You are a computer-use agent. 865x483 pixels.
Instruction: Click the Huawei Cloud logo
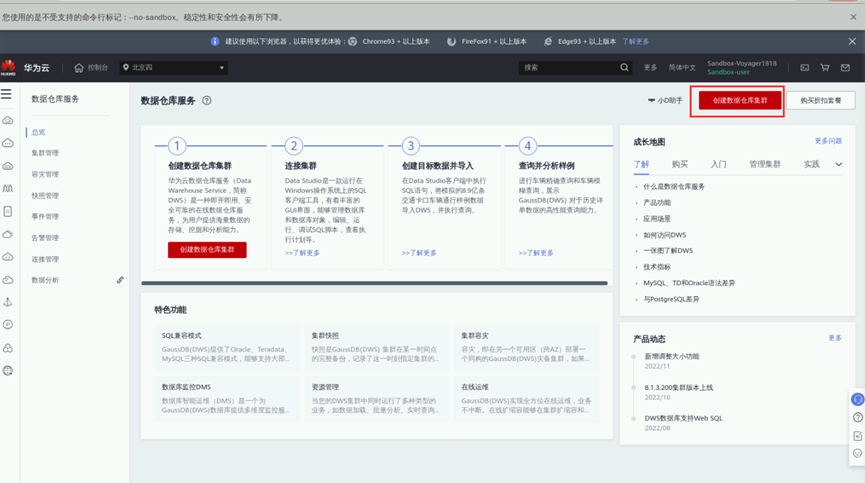click(8, 67)
